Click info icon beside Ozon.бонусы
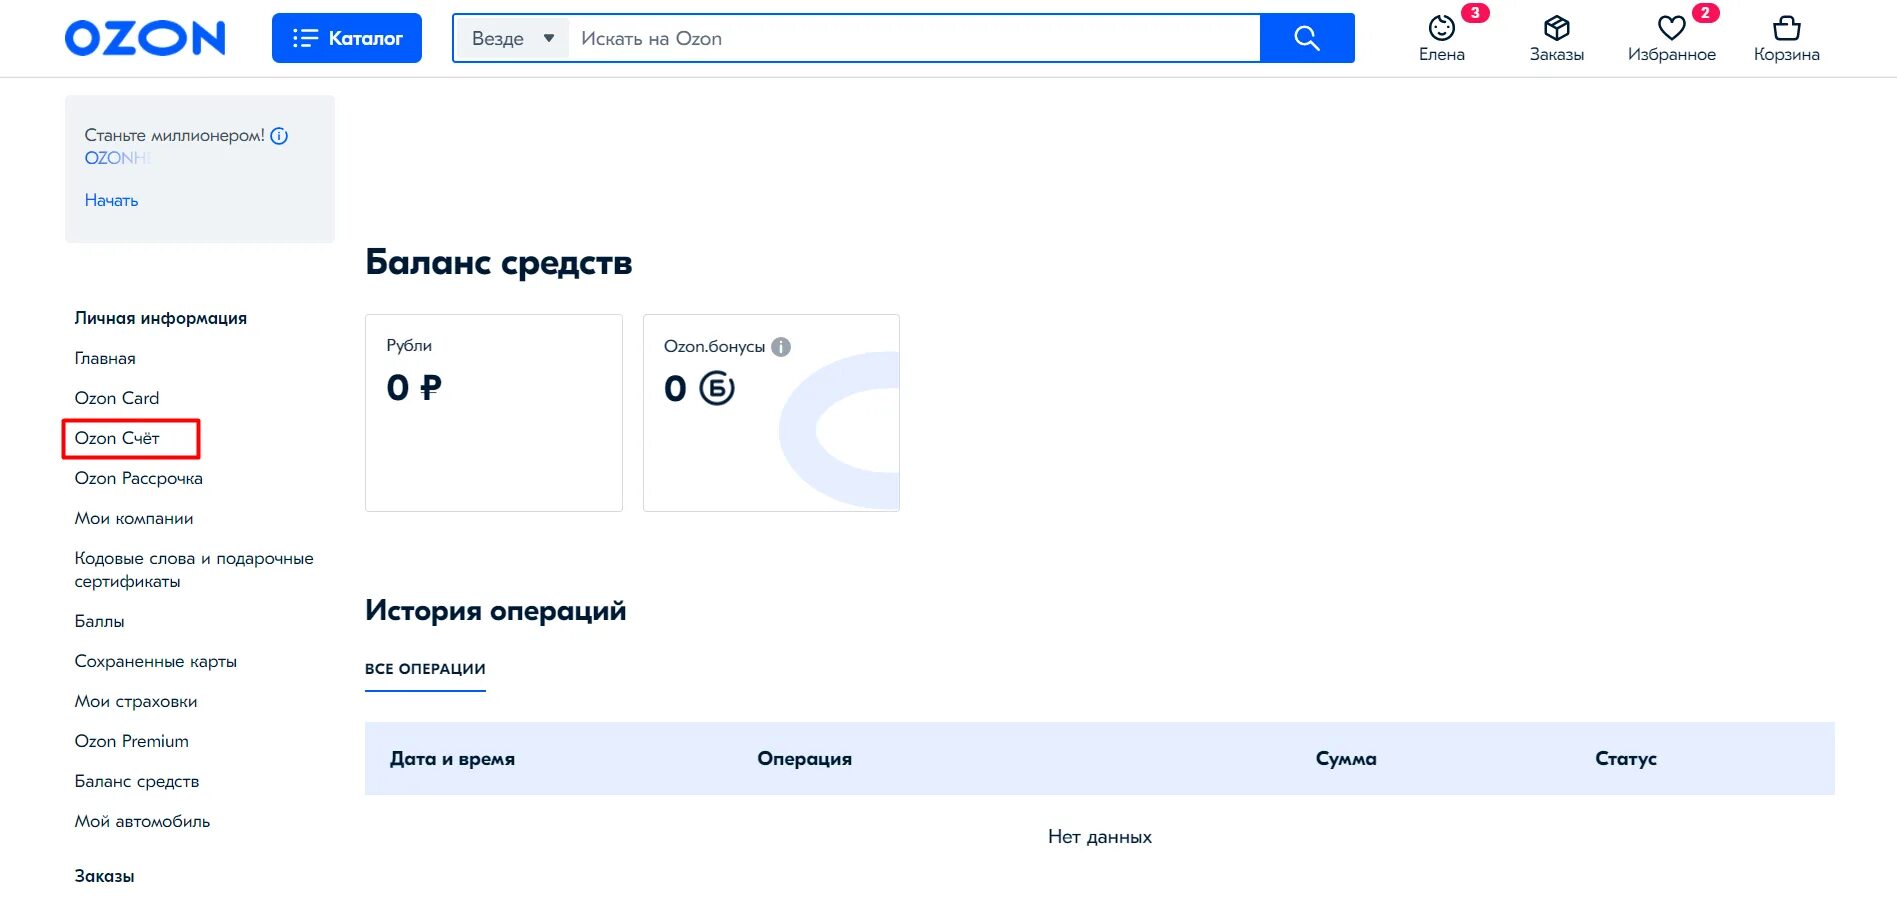The height and width of the screenshot is (897, 1897). point(781,347)
